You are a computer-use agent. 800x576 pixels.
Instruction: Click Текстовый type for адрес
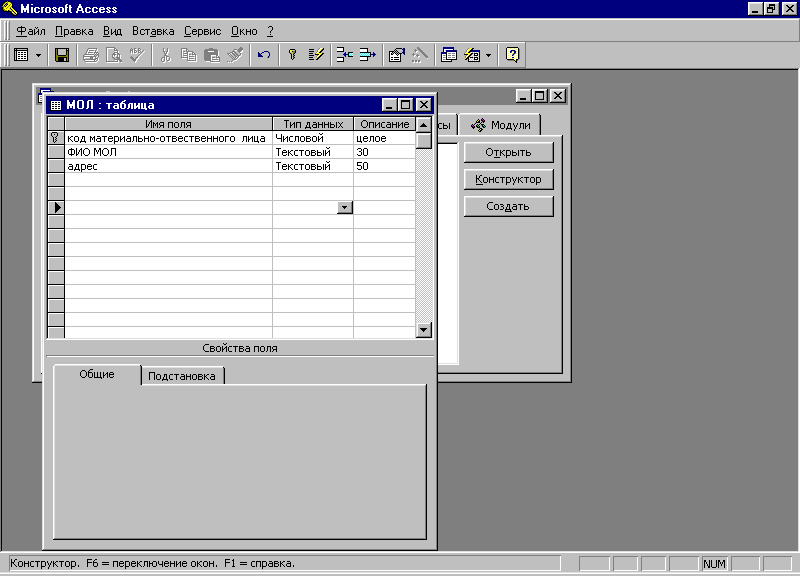pyautogui.click(x=313, y=166)
